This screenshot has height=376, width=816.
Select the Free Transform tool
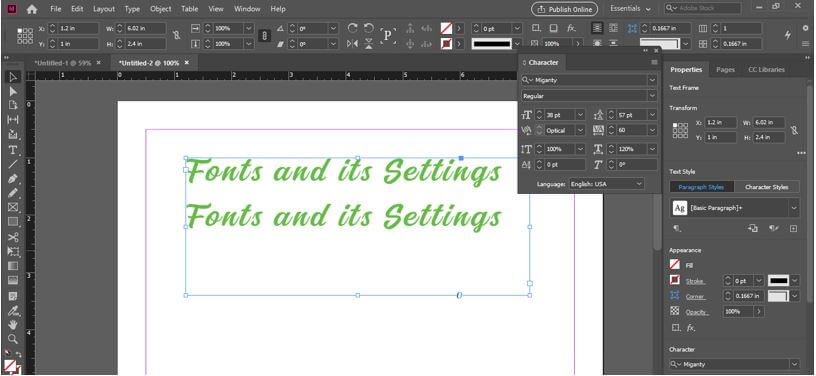(x=13, y=252)
